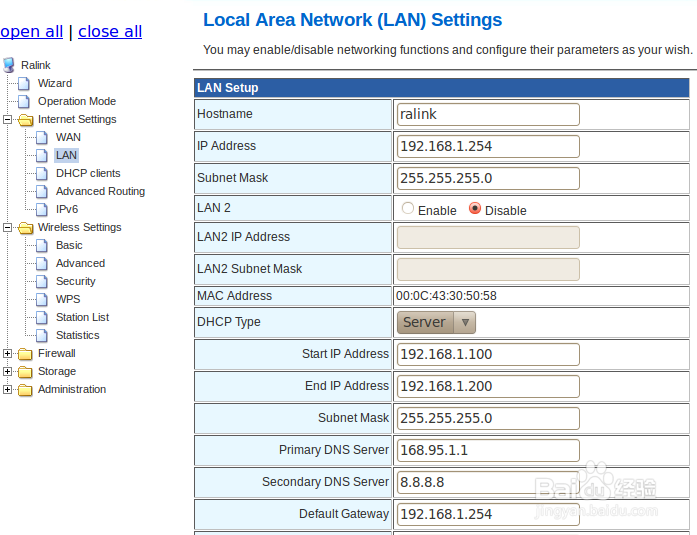Click the Security page icon
Image resolution: width=697 pixels, height=535 pixels.
[42, 281]
